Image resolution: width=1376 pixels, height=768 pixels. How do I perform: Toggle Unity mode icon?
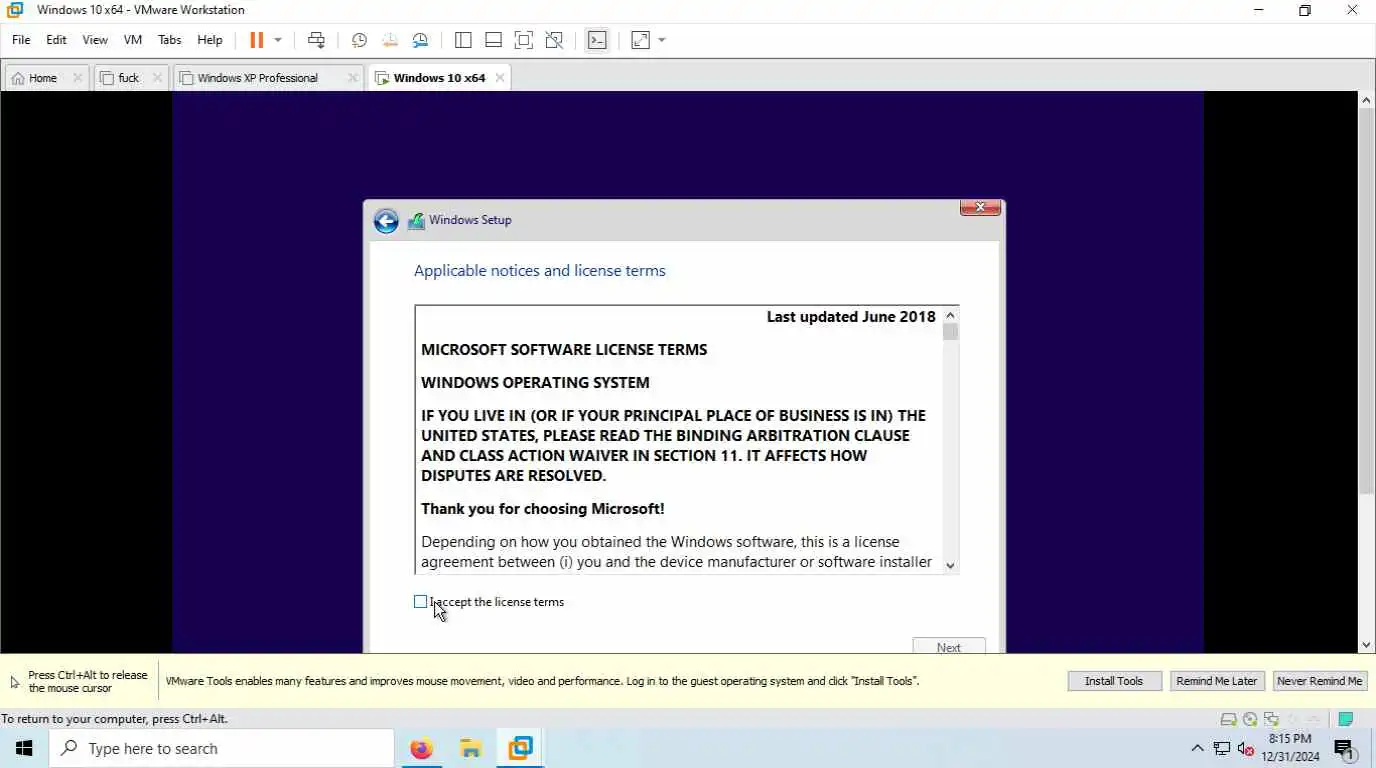(x=554, y=40)
